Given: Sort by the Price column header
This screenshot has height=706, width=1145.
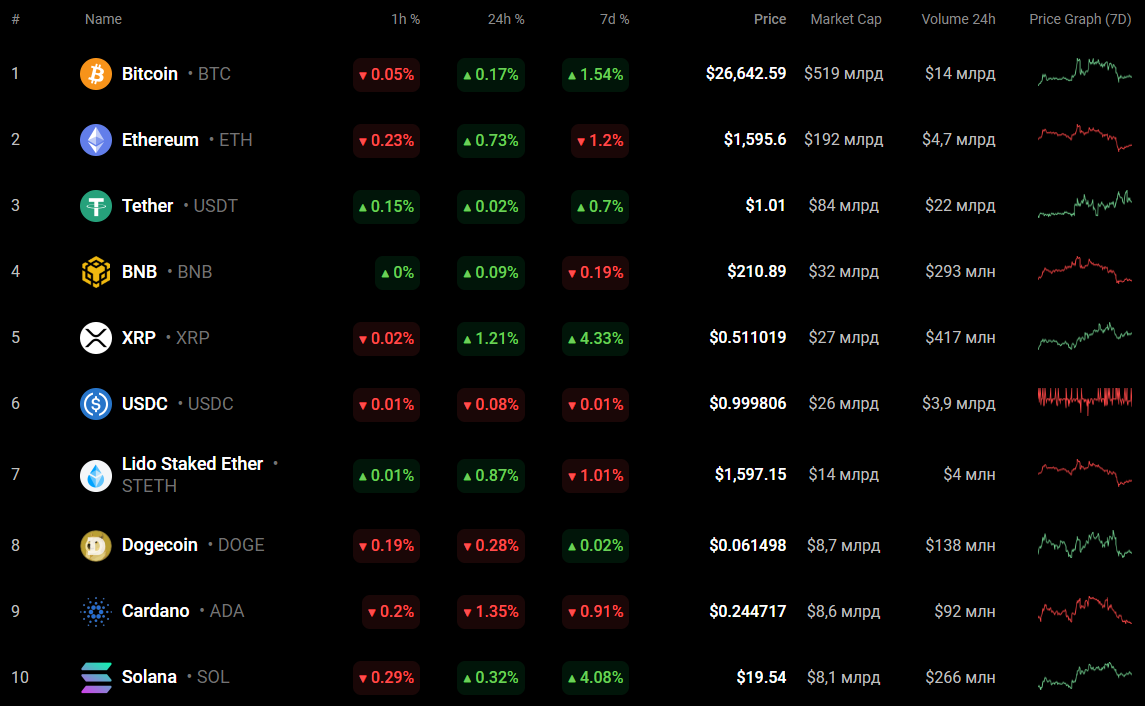Looking at the screenshot, I should [x=769, y=19].
